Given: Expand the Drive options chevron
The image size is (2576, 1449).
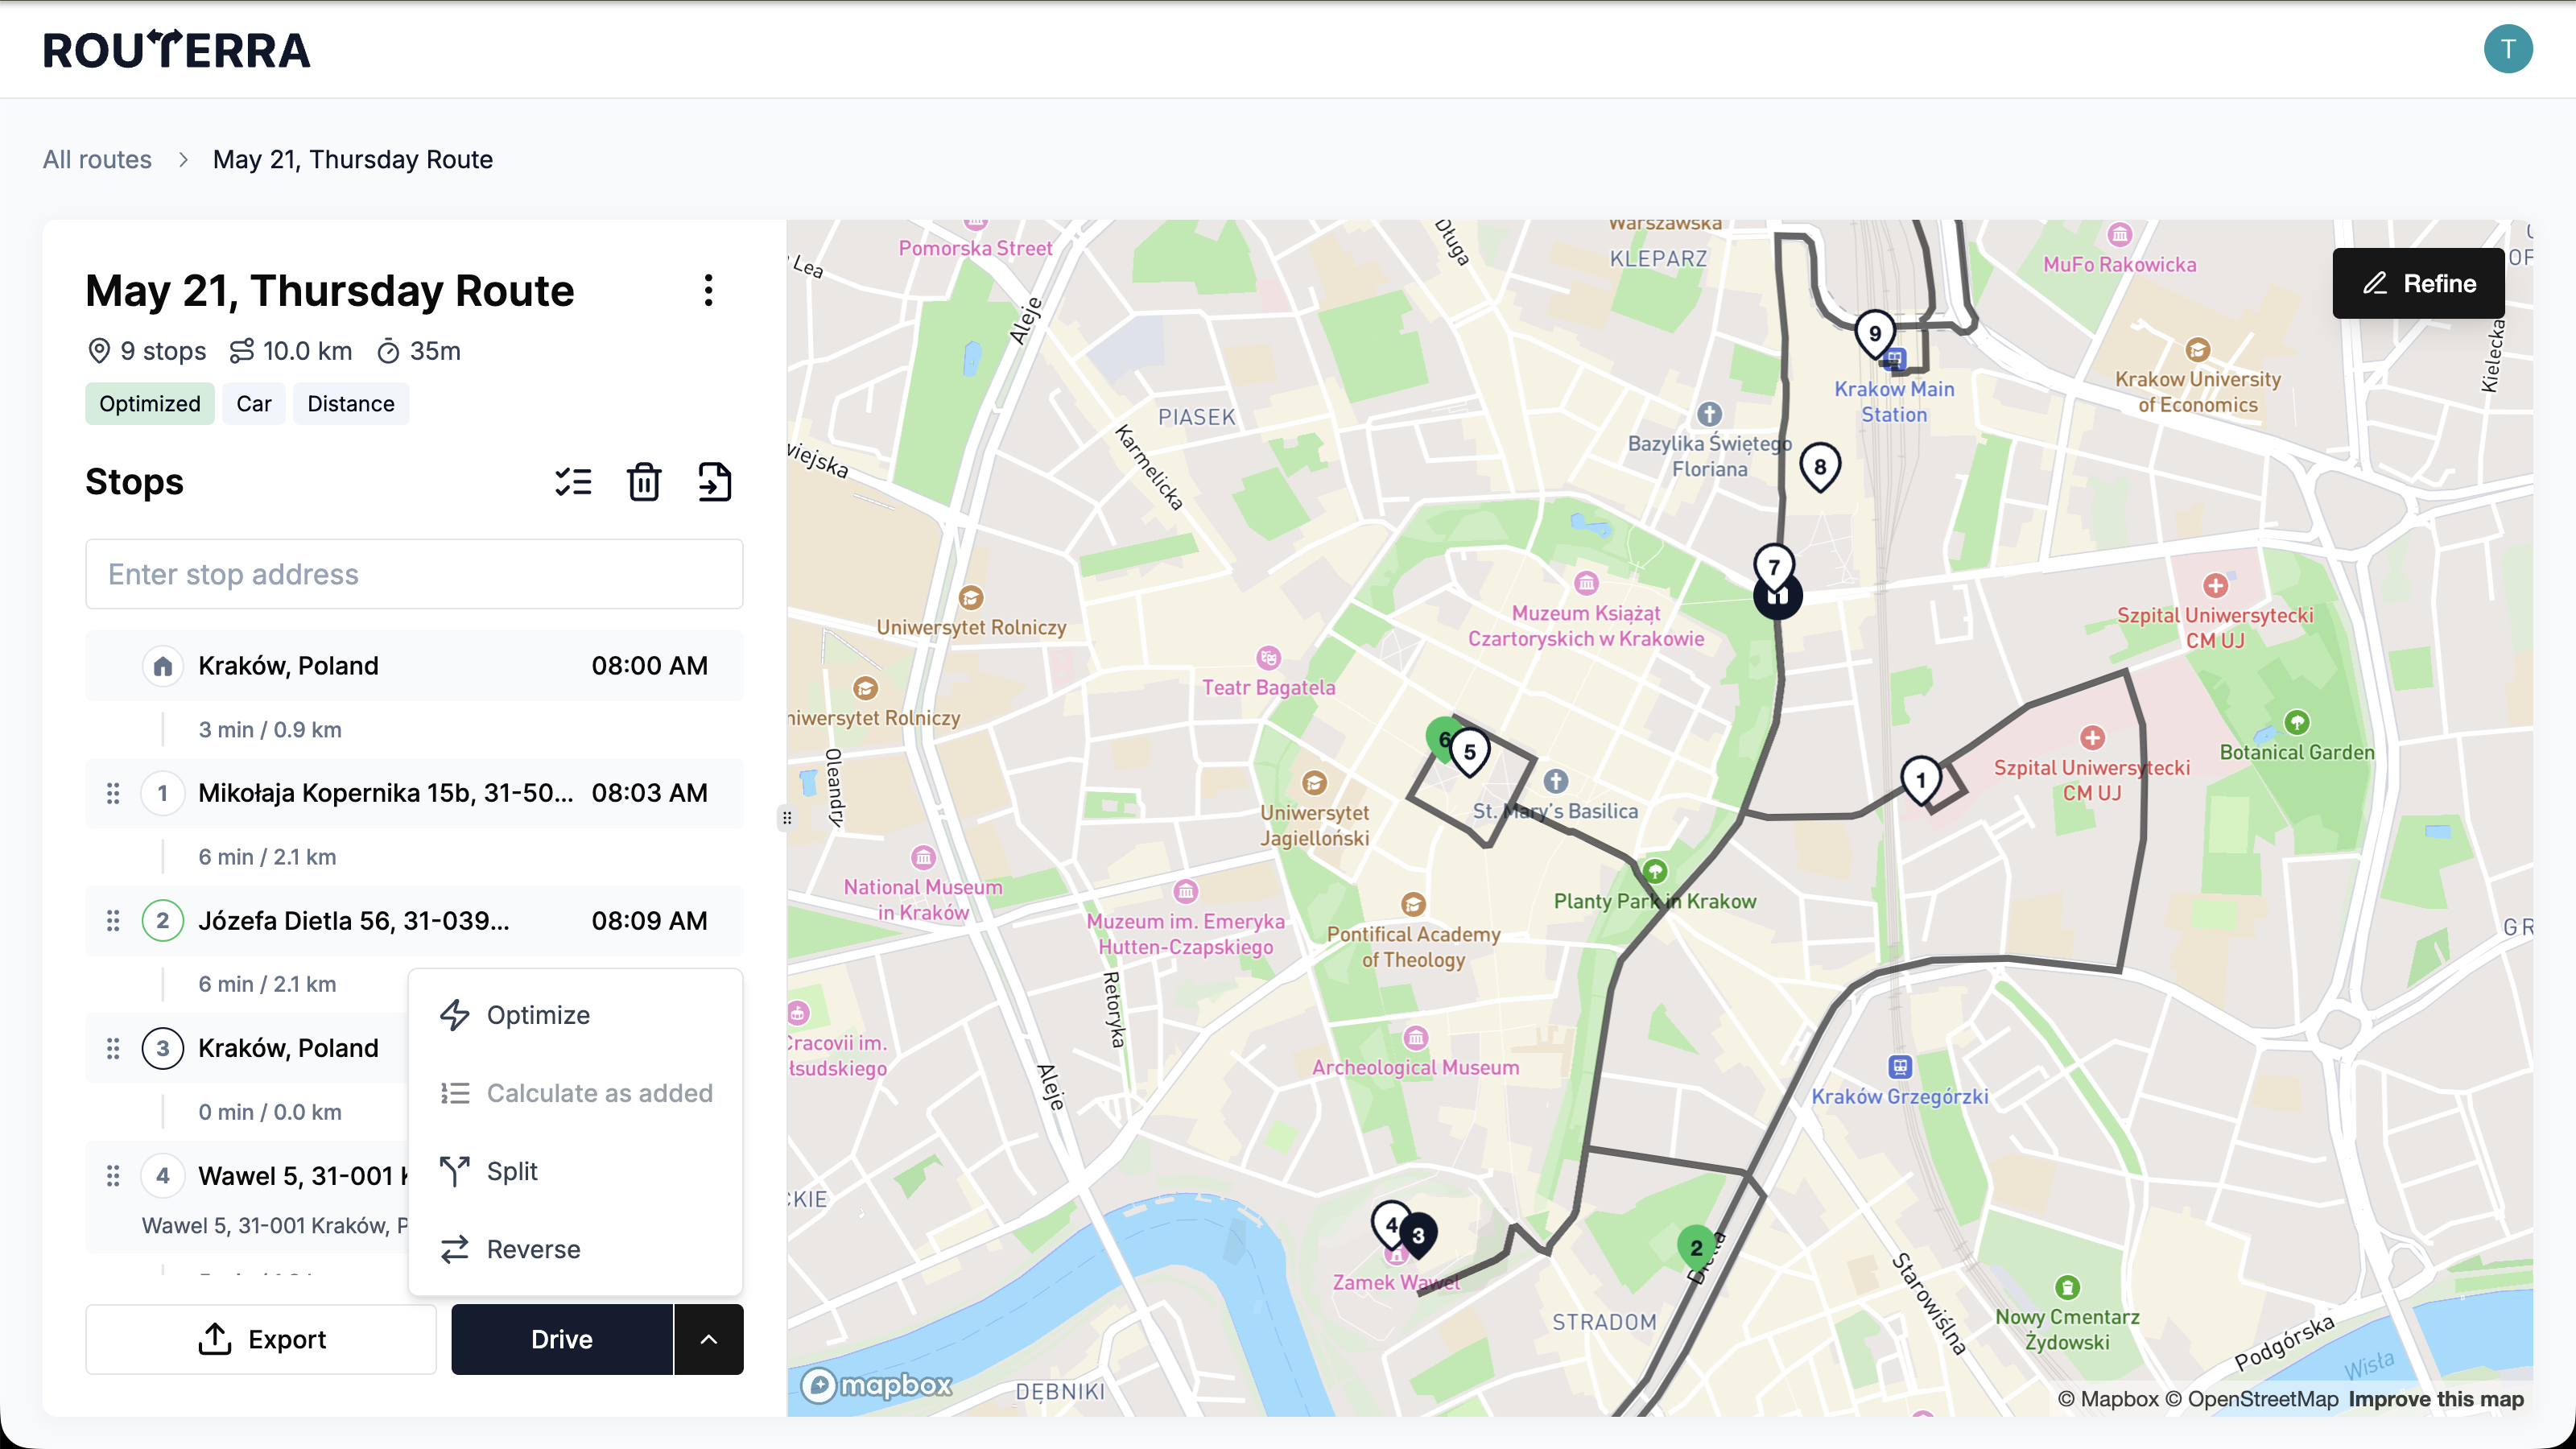Looking at the screenshot, I should point(708,1339).
